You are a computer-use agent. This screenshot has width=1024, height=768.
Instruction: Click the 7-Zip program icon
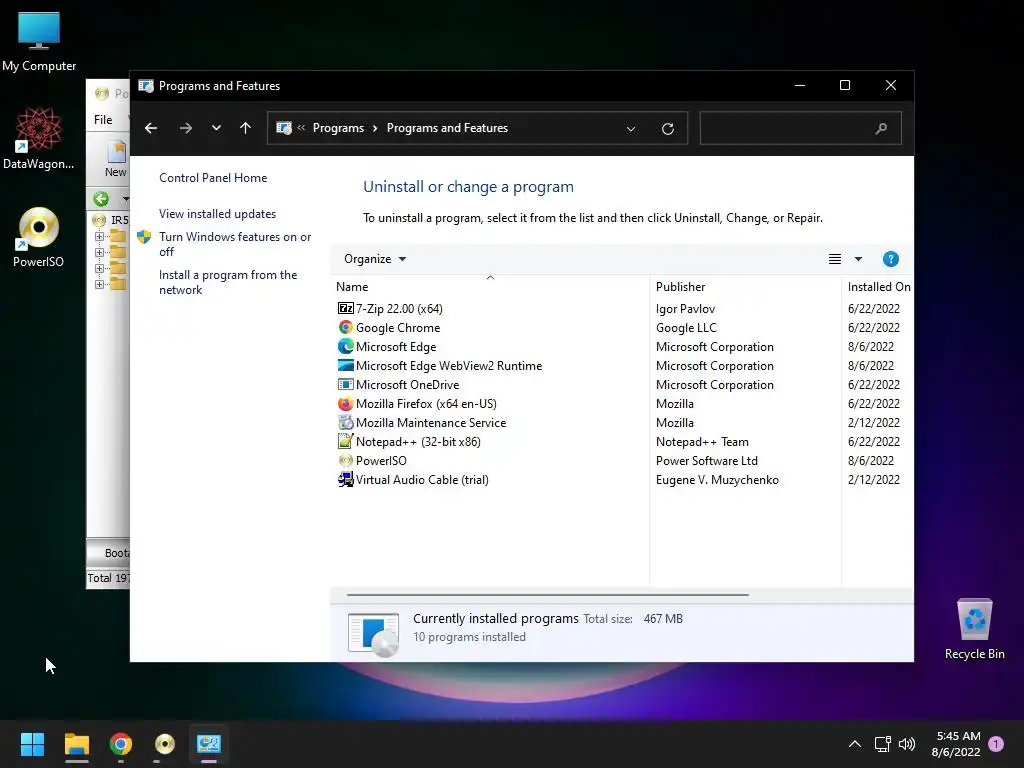345,308
